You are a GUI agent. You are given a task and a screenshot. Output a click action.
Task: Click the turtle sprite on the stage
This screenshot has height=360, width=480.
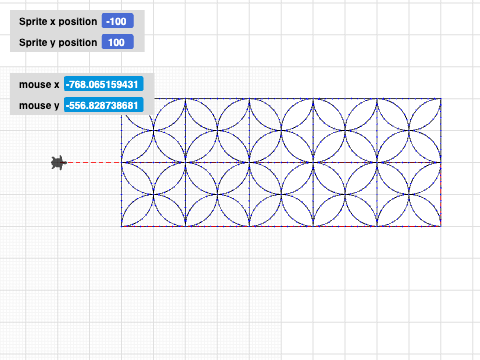(59, 163)
